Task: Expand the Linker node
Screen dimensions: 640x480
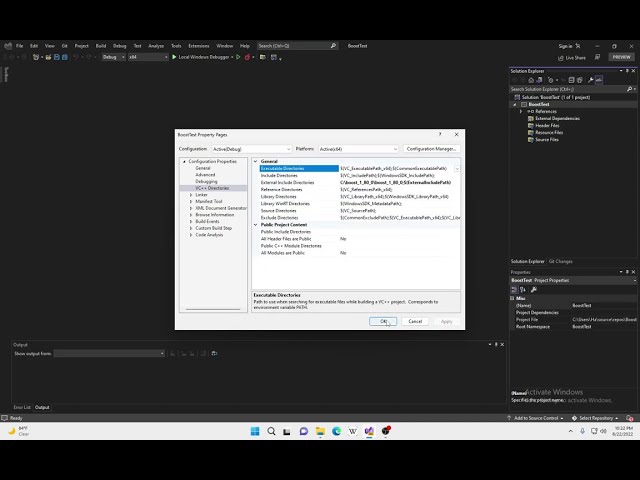Action: pyautogui.click(x=191, y=195)
